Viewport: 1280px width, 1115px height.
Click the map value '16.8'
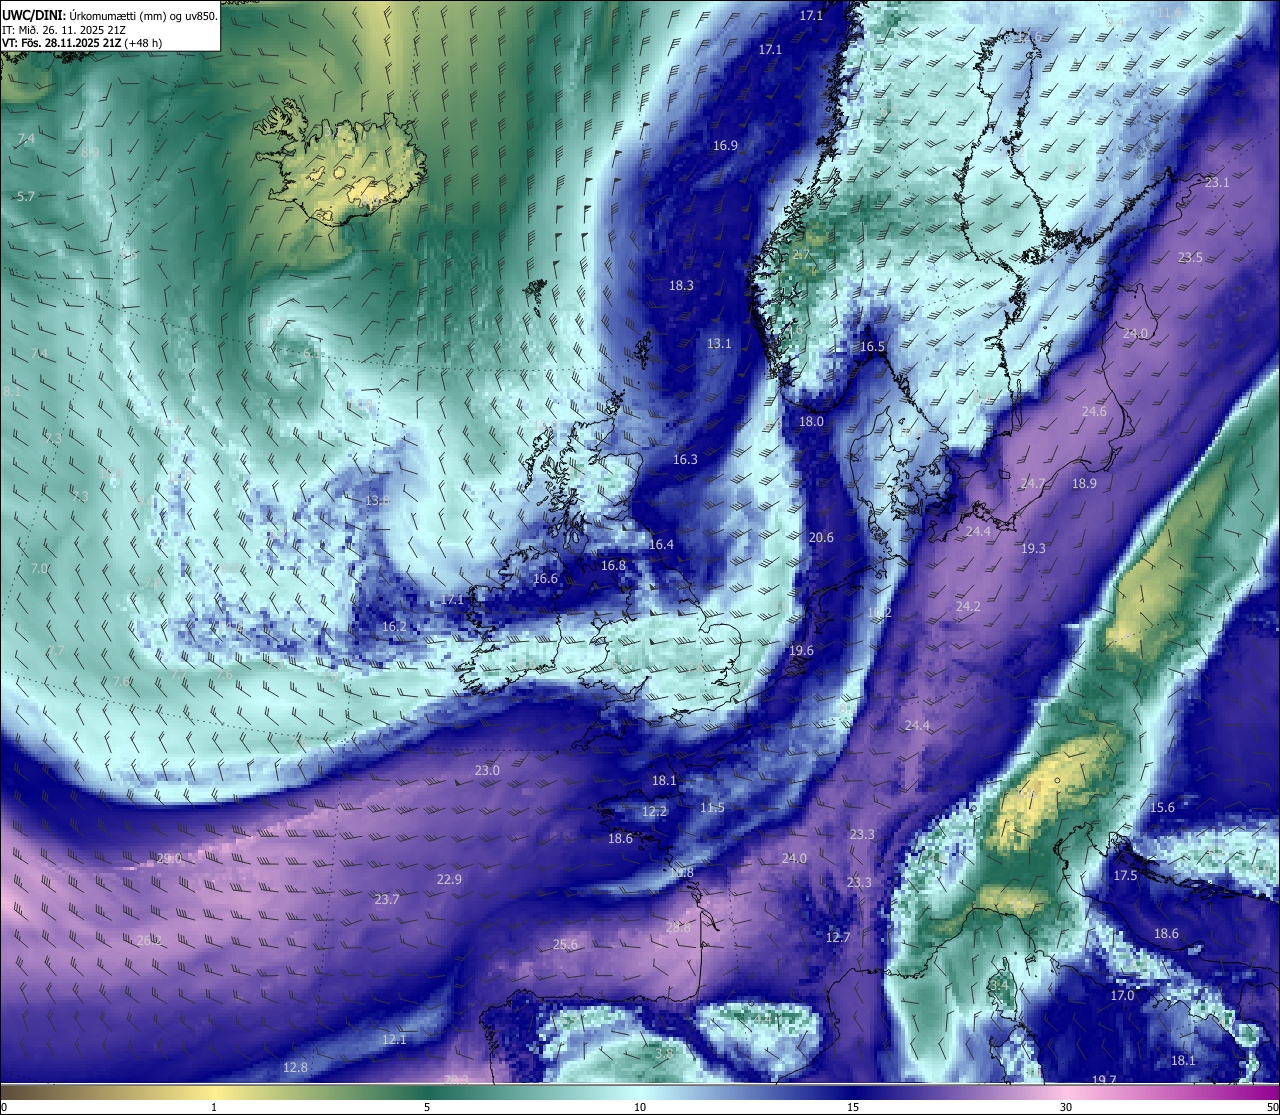click(x=613, y=565)
